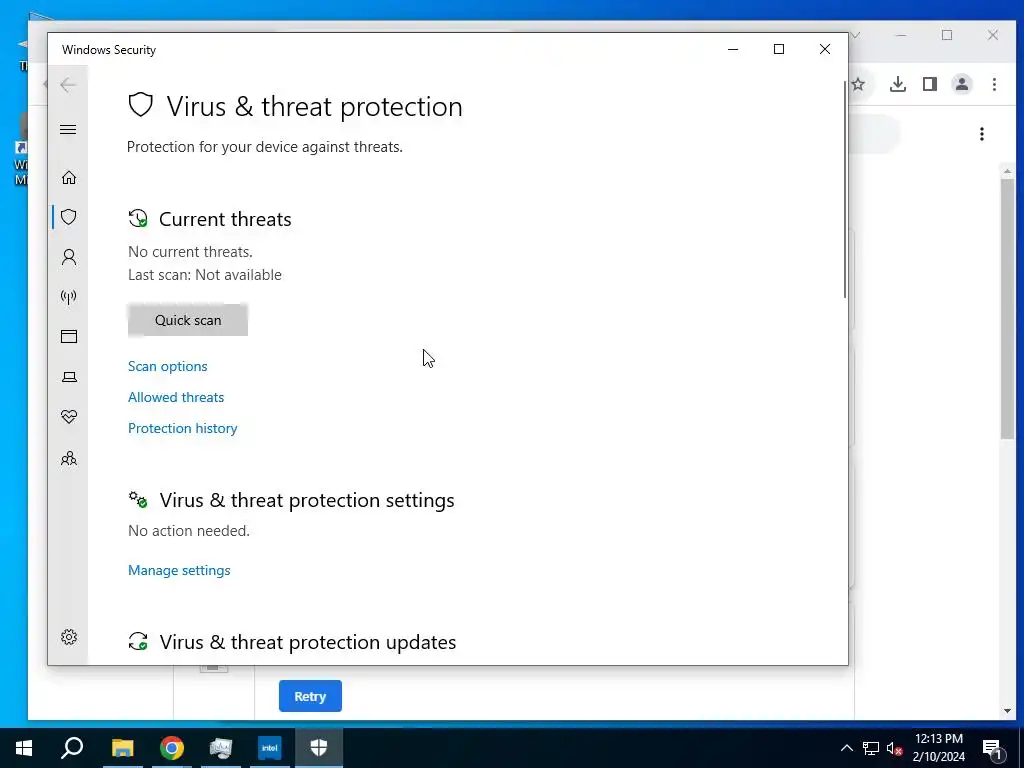Open Device security laptop icon
The image size is (1024, 768).
click(69, 377)
